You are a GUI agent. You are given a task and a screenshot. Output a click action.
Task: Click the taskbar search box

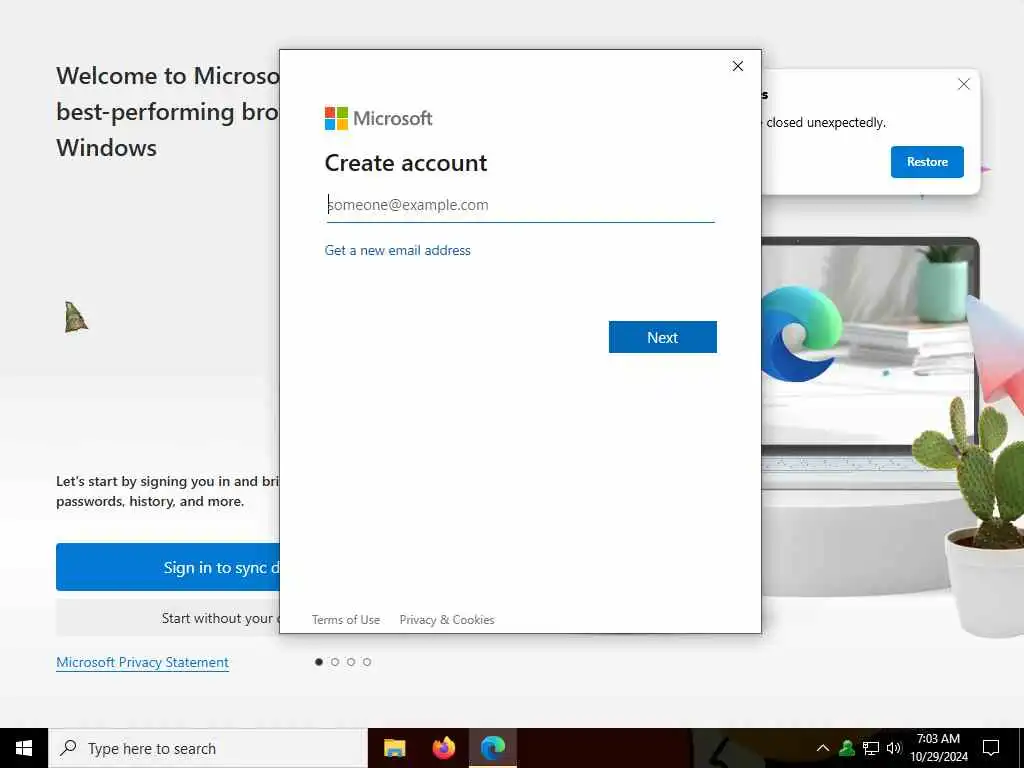pos(208,748)
